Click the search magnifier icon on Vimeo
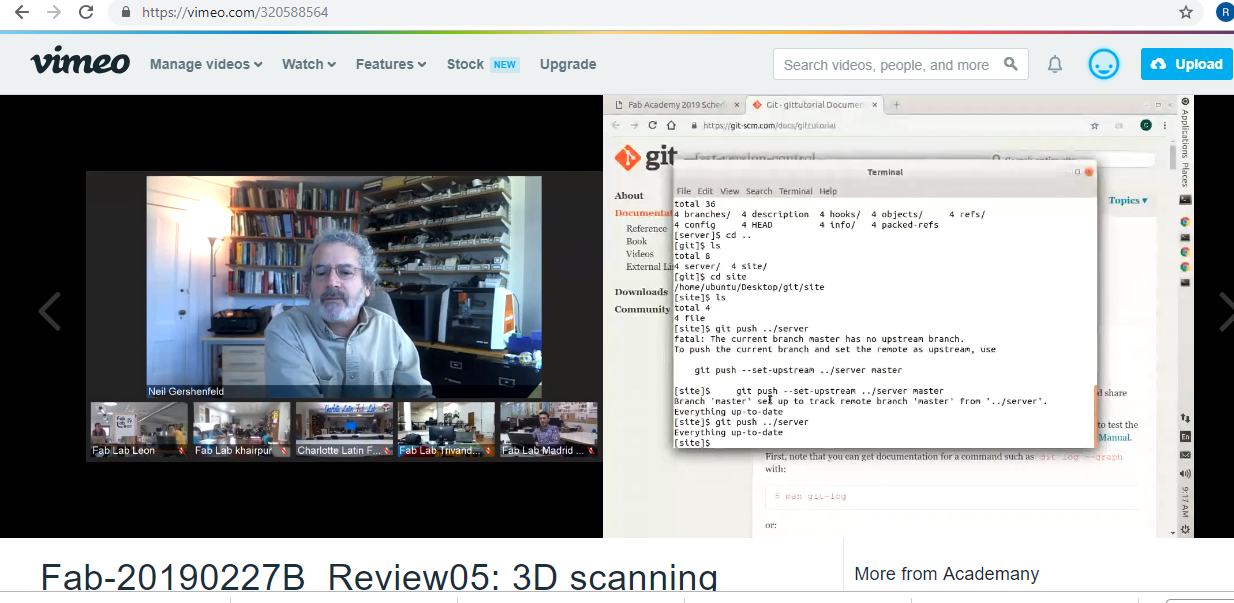Viewport: 1234px width, 603px height. tap(1011, 64)
